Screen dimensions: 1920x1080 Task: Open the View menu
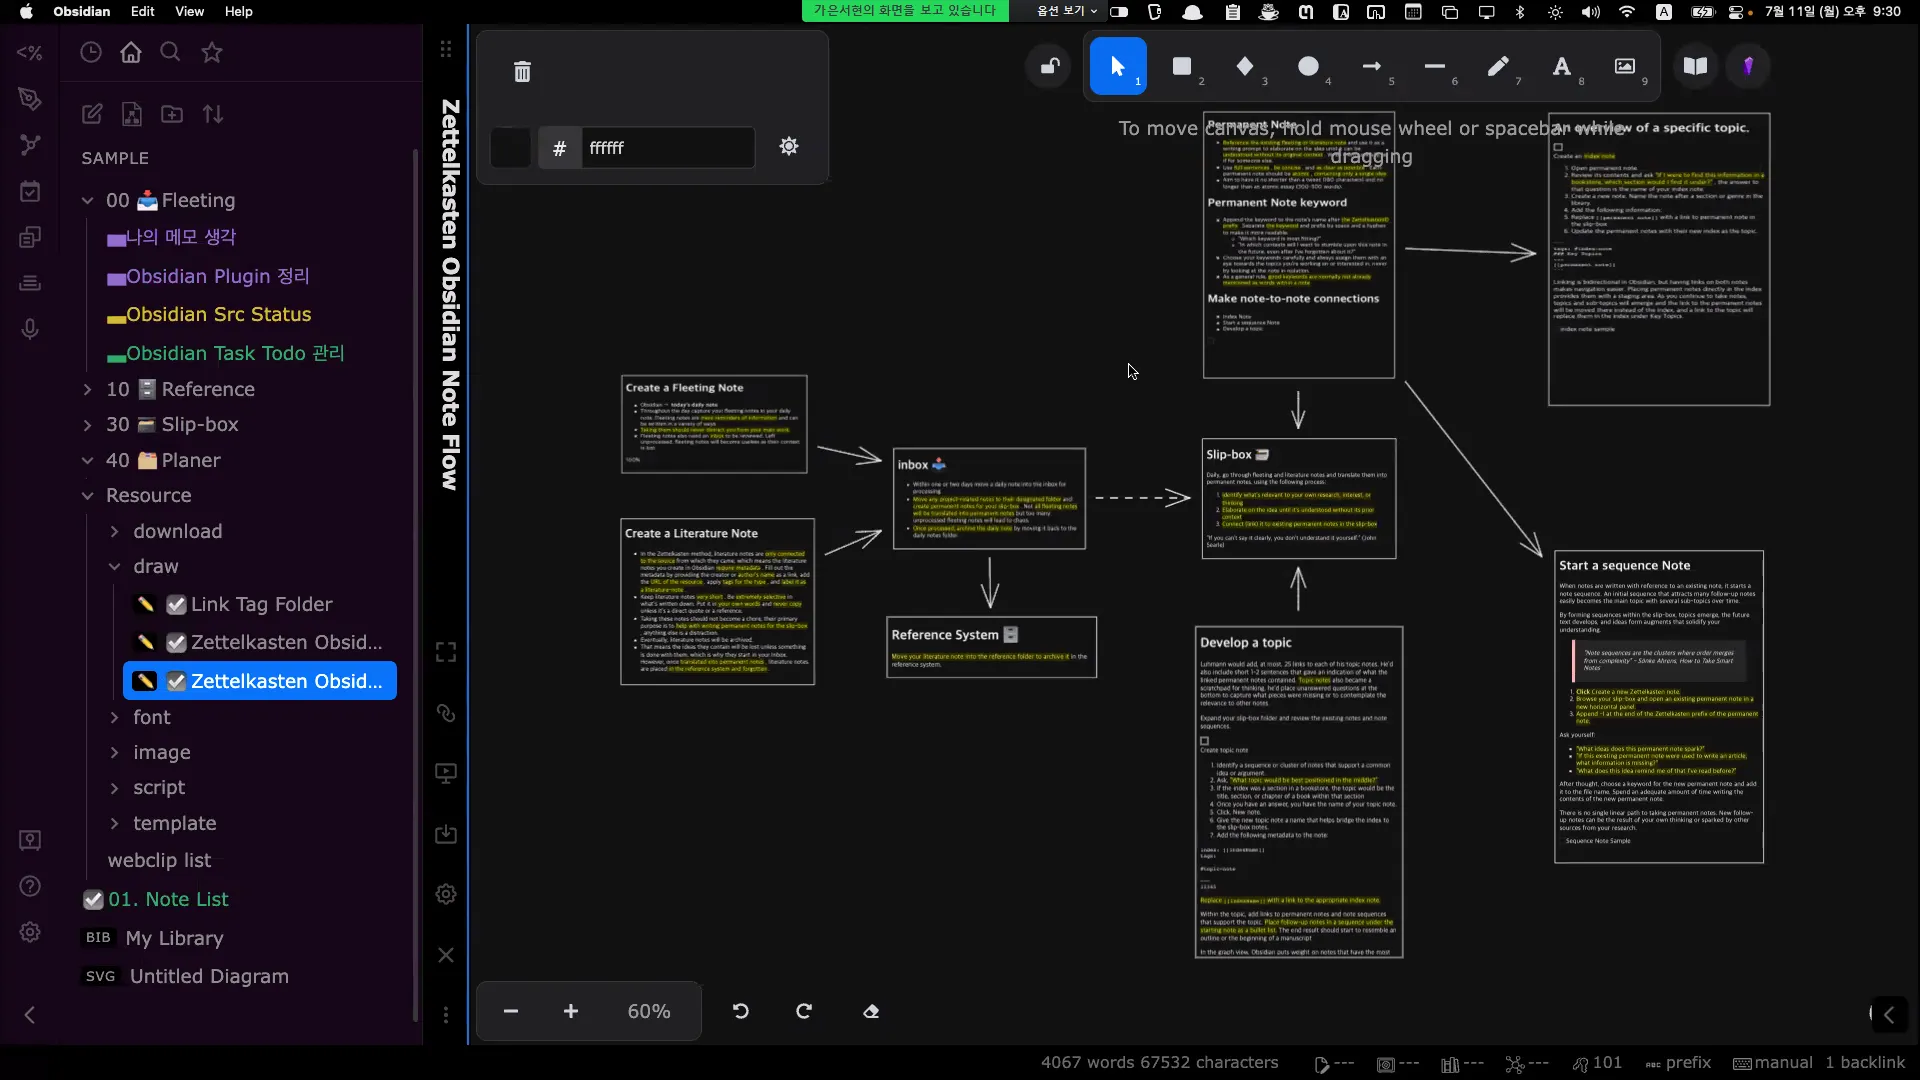click(189, 11)
